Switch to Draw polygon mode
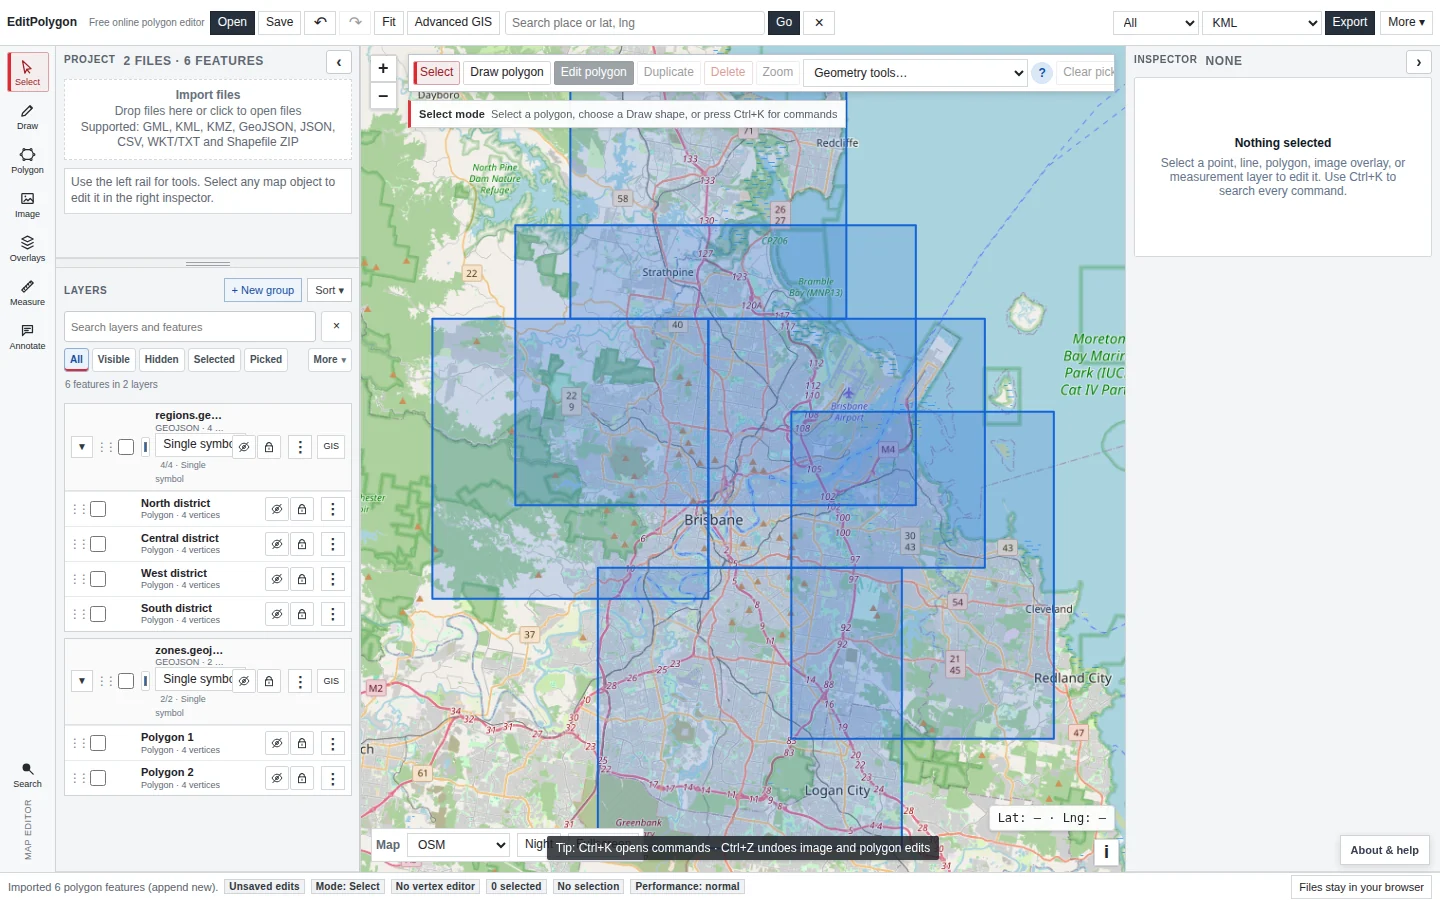Screen dimensions: 1440x900 point(507,72)
